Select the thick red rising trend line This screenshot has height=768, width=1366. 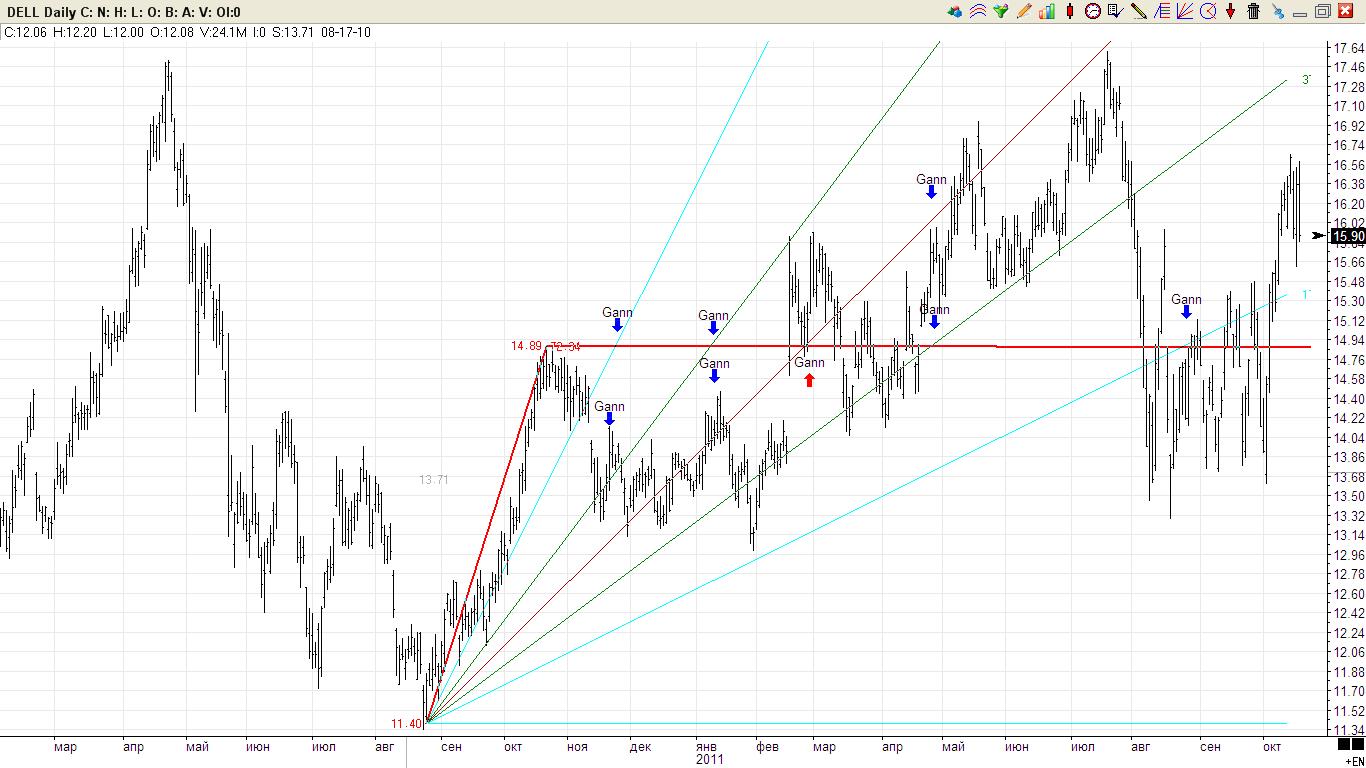485,536
